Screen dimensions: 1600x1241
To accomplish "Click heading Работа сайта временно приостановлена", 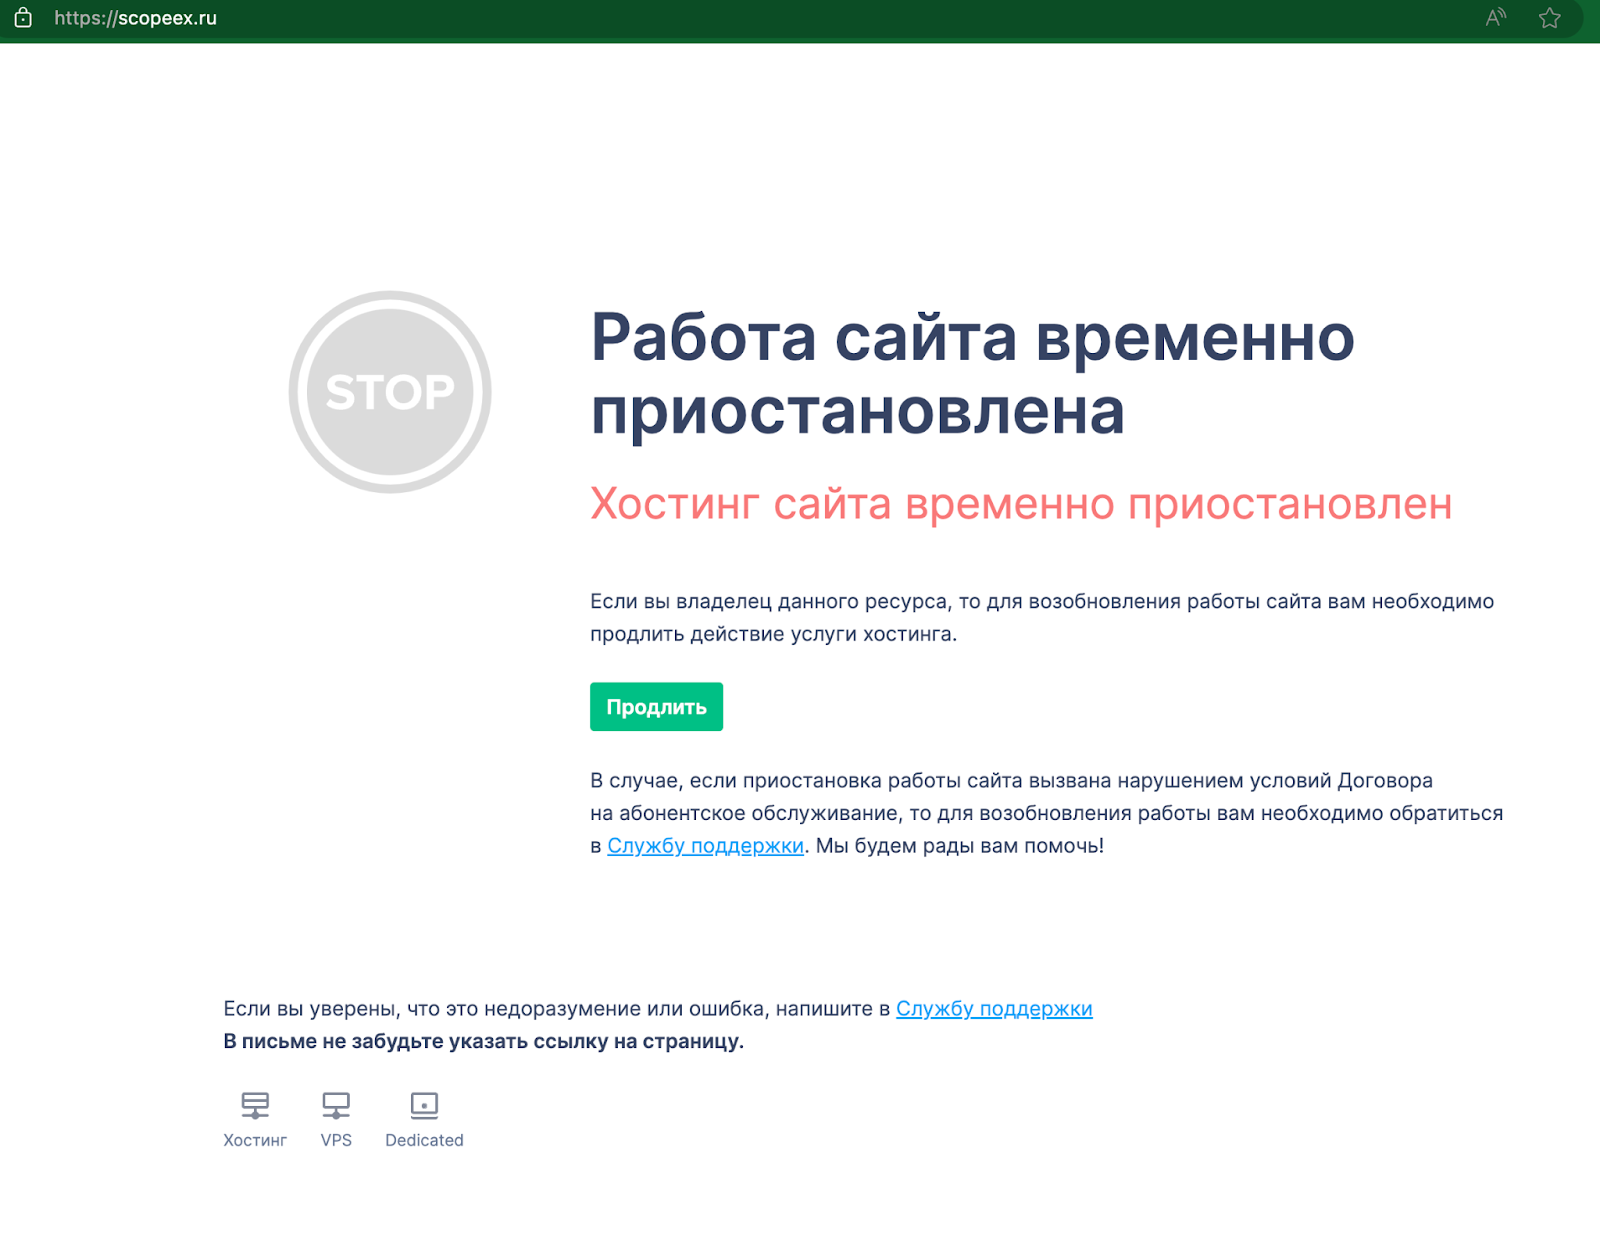I will pyautogui.click(x=972, y=374).
